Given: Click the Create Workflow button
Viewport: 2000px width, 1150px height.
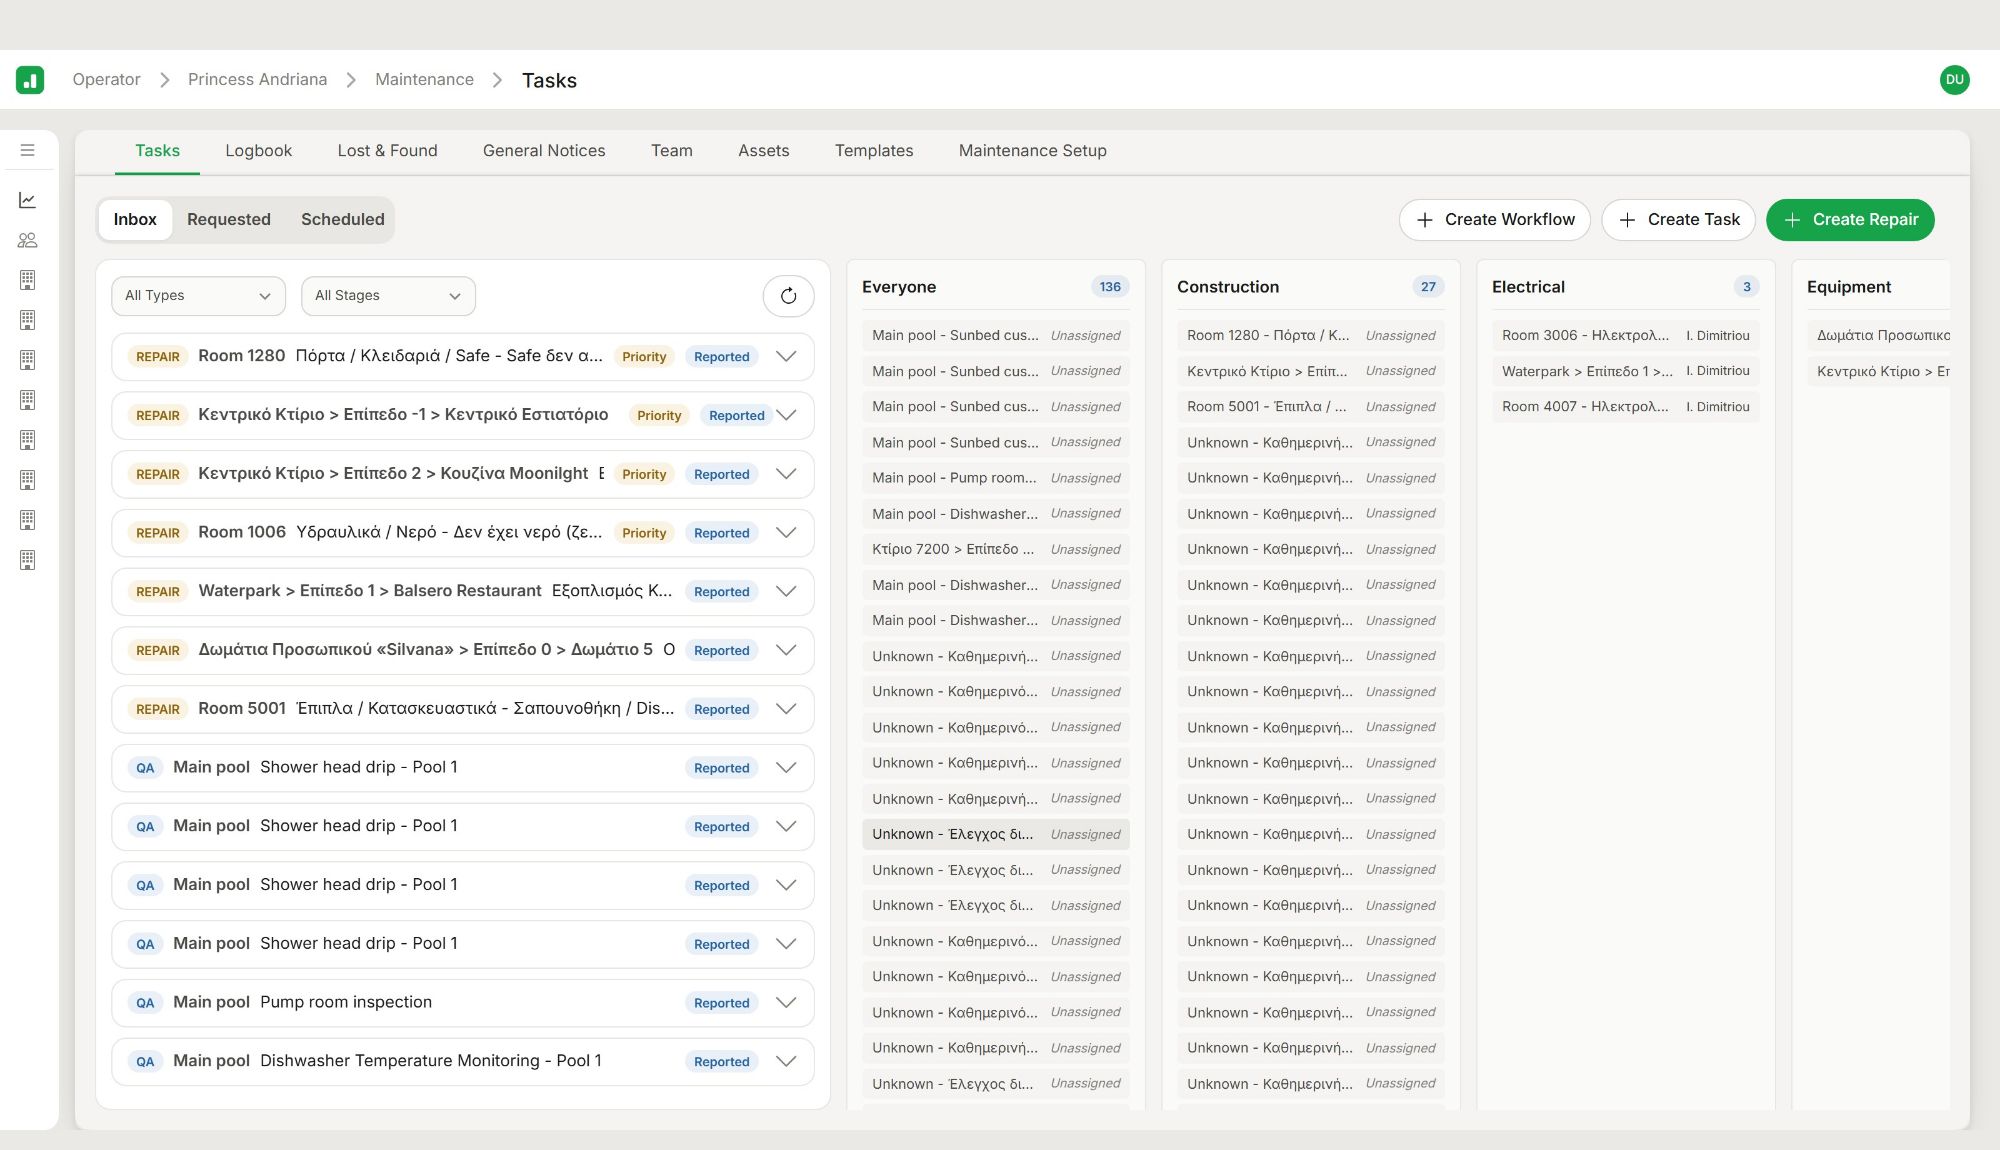Looking at the screenshot, I should pos(1495,220).
